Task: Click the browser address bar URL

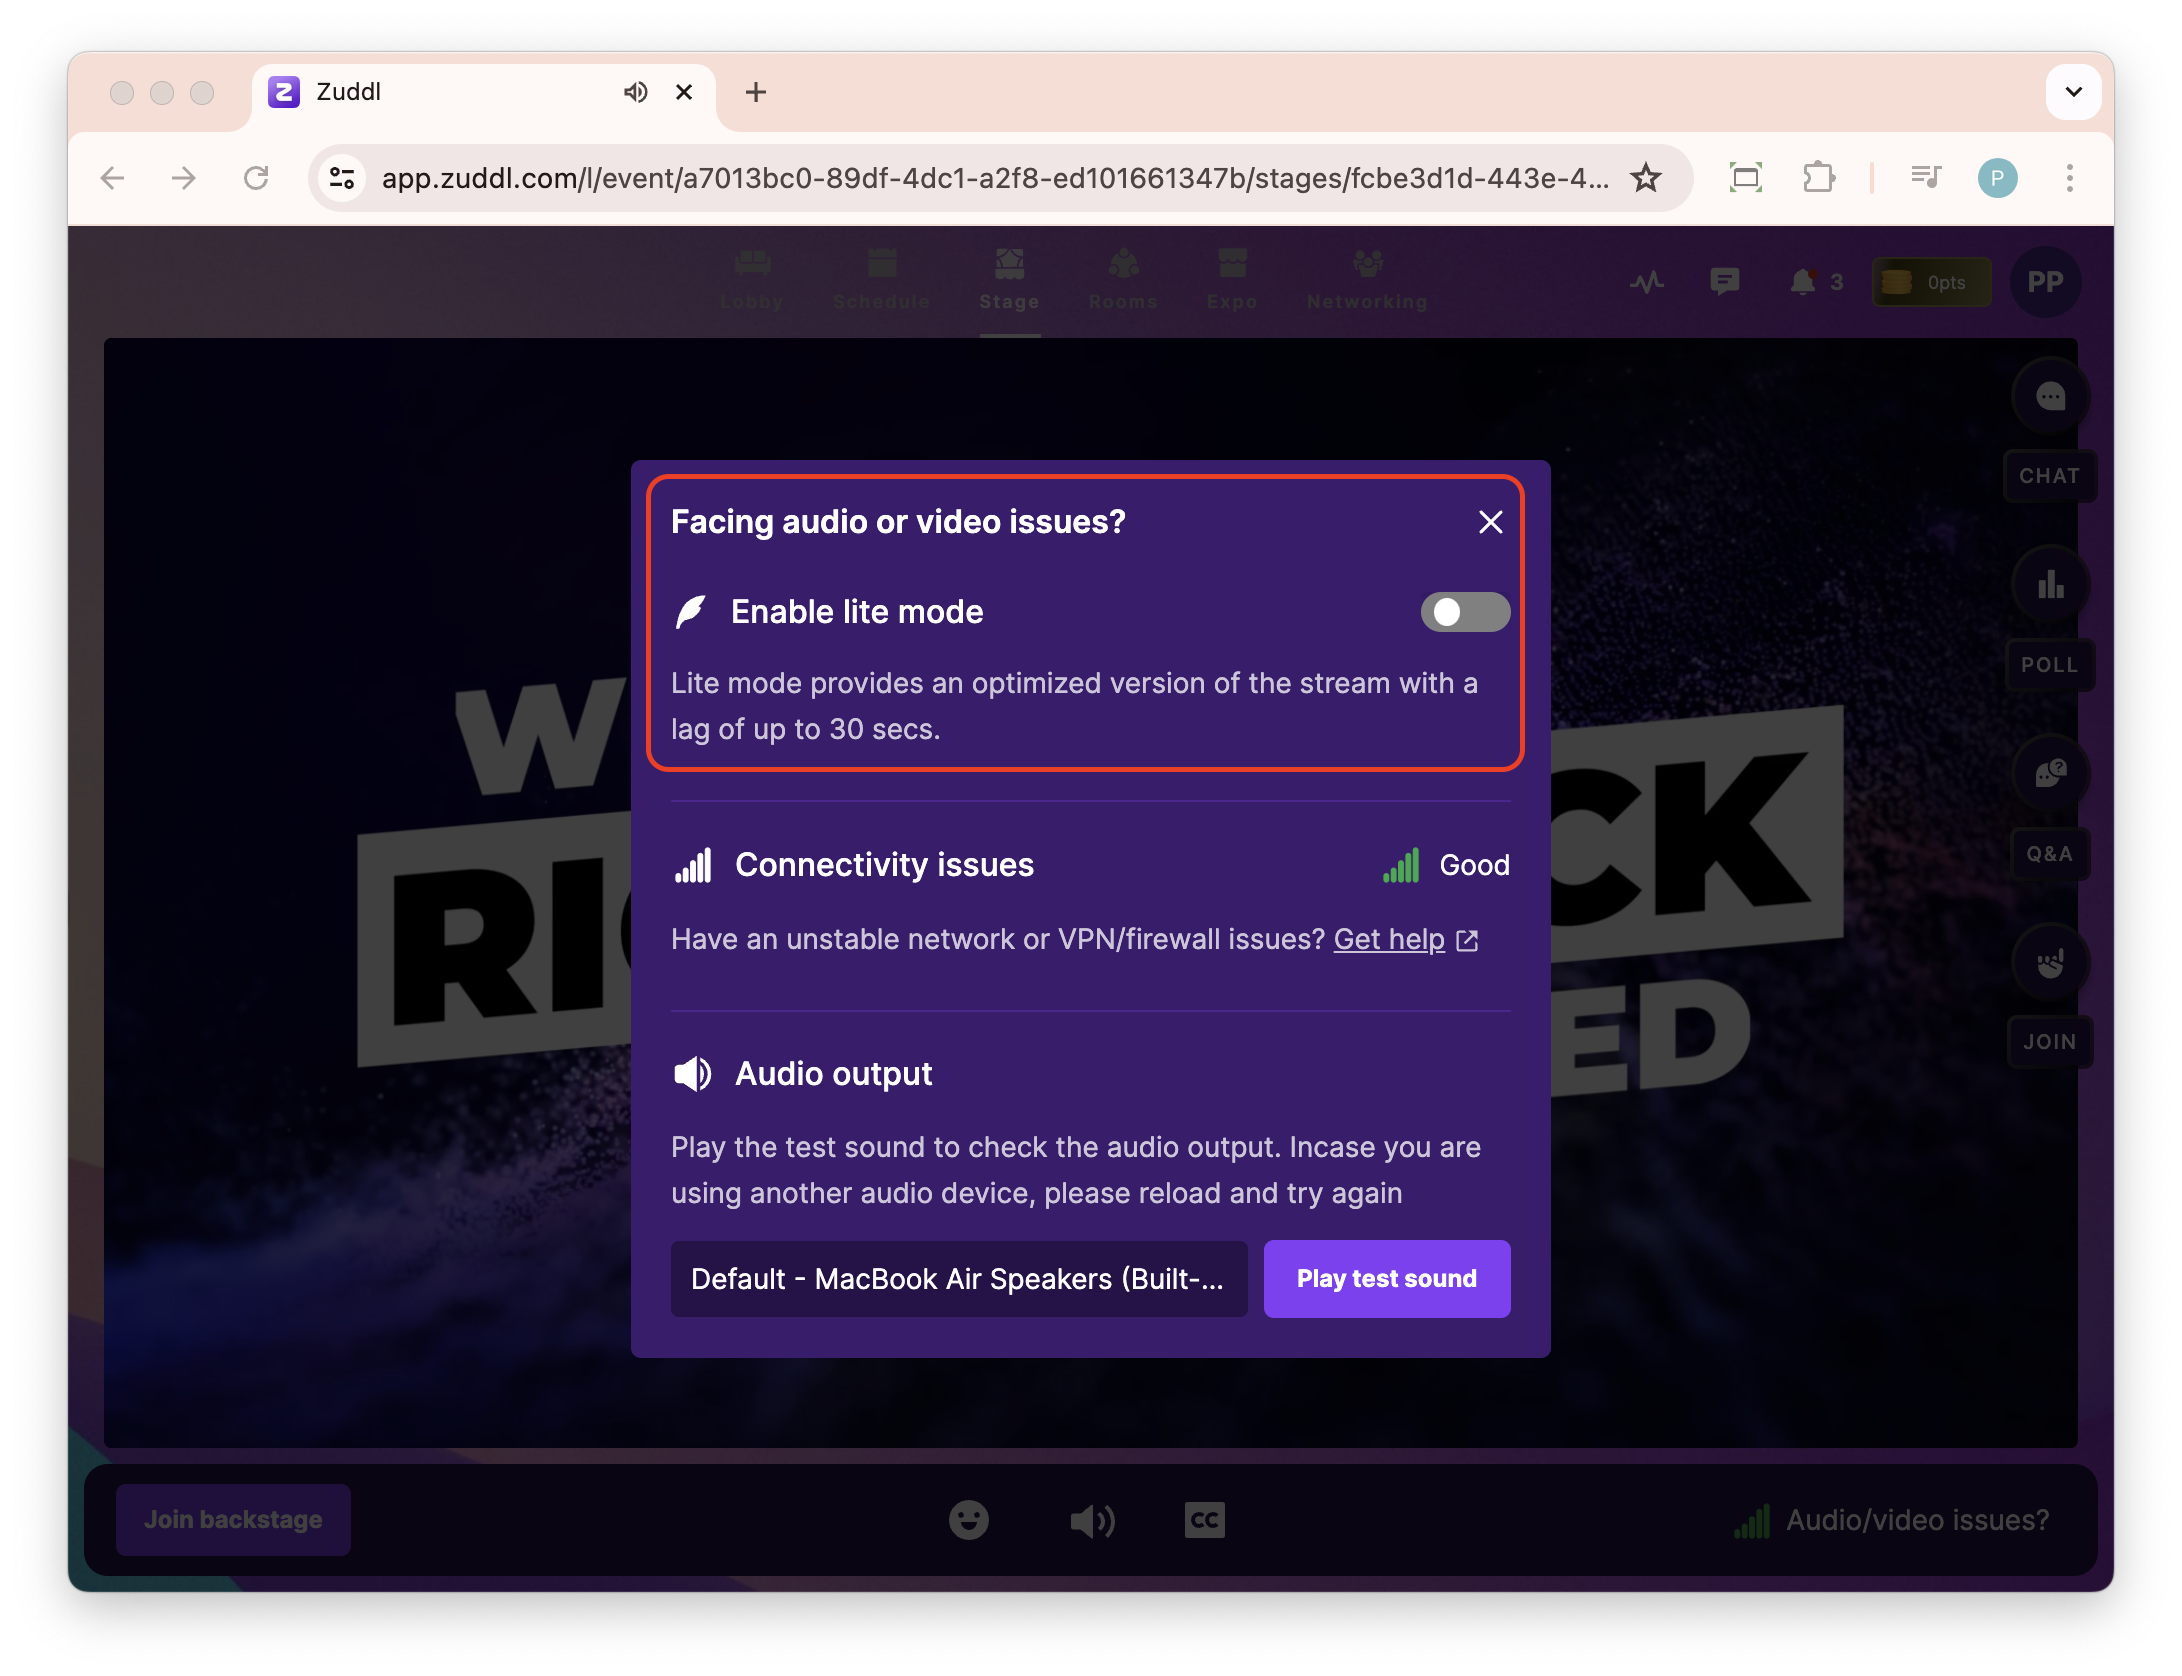Action: 994,178
